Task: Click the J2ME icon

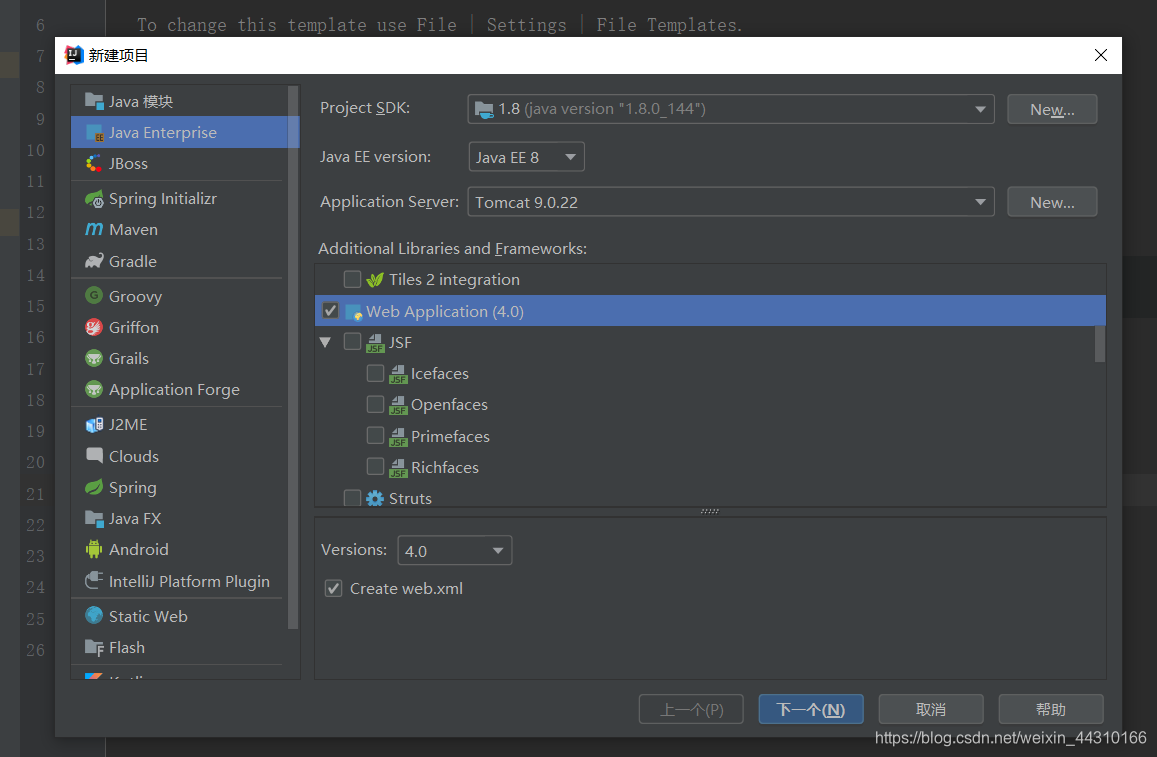Action: coord(94,424)
